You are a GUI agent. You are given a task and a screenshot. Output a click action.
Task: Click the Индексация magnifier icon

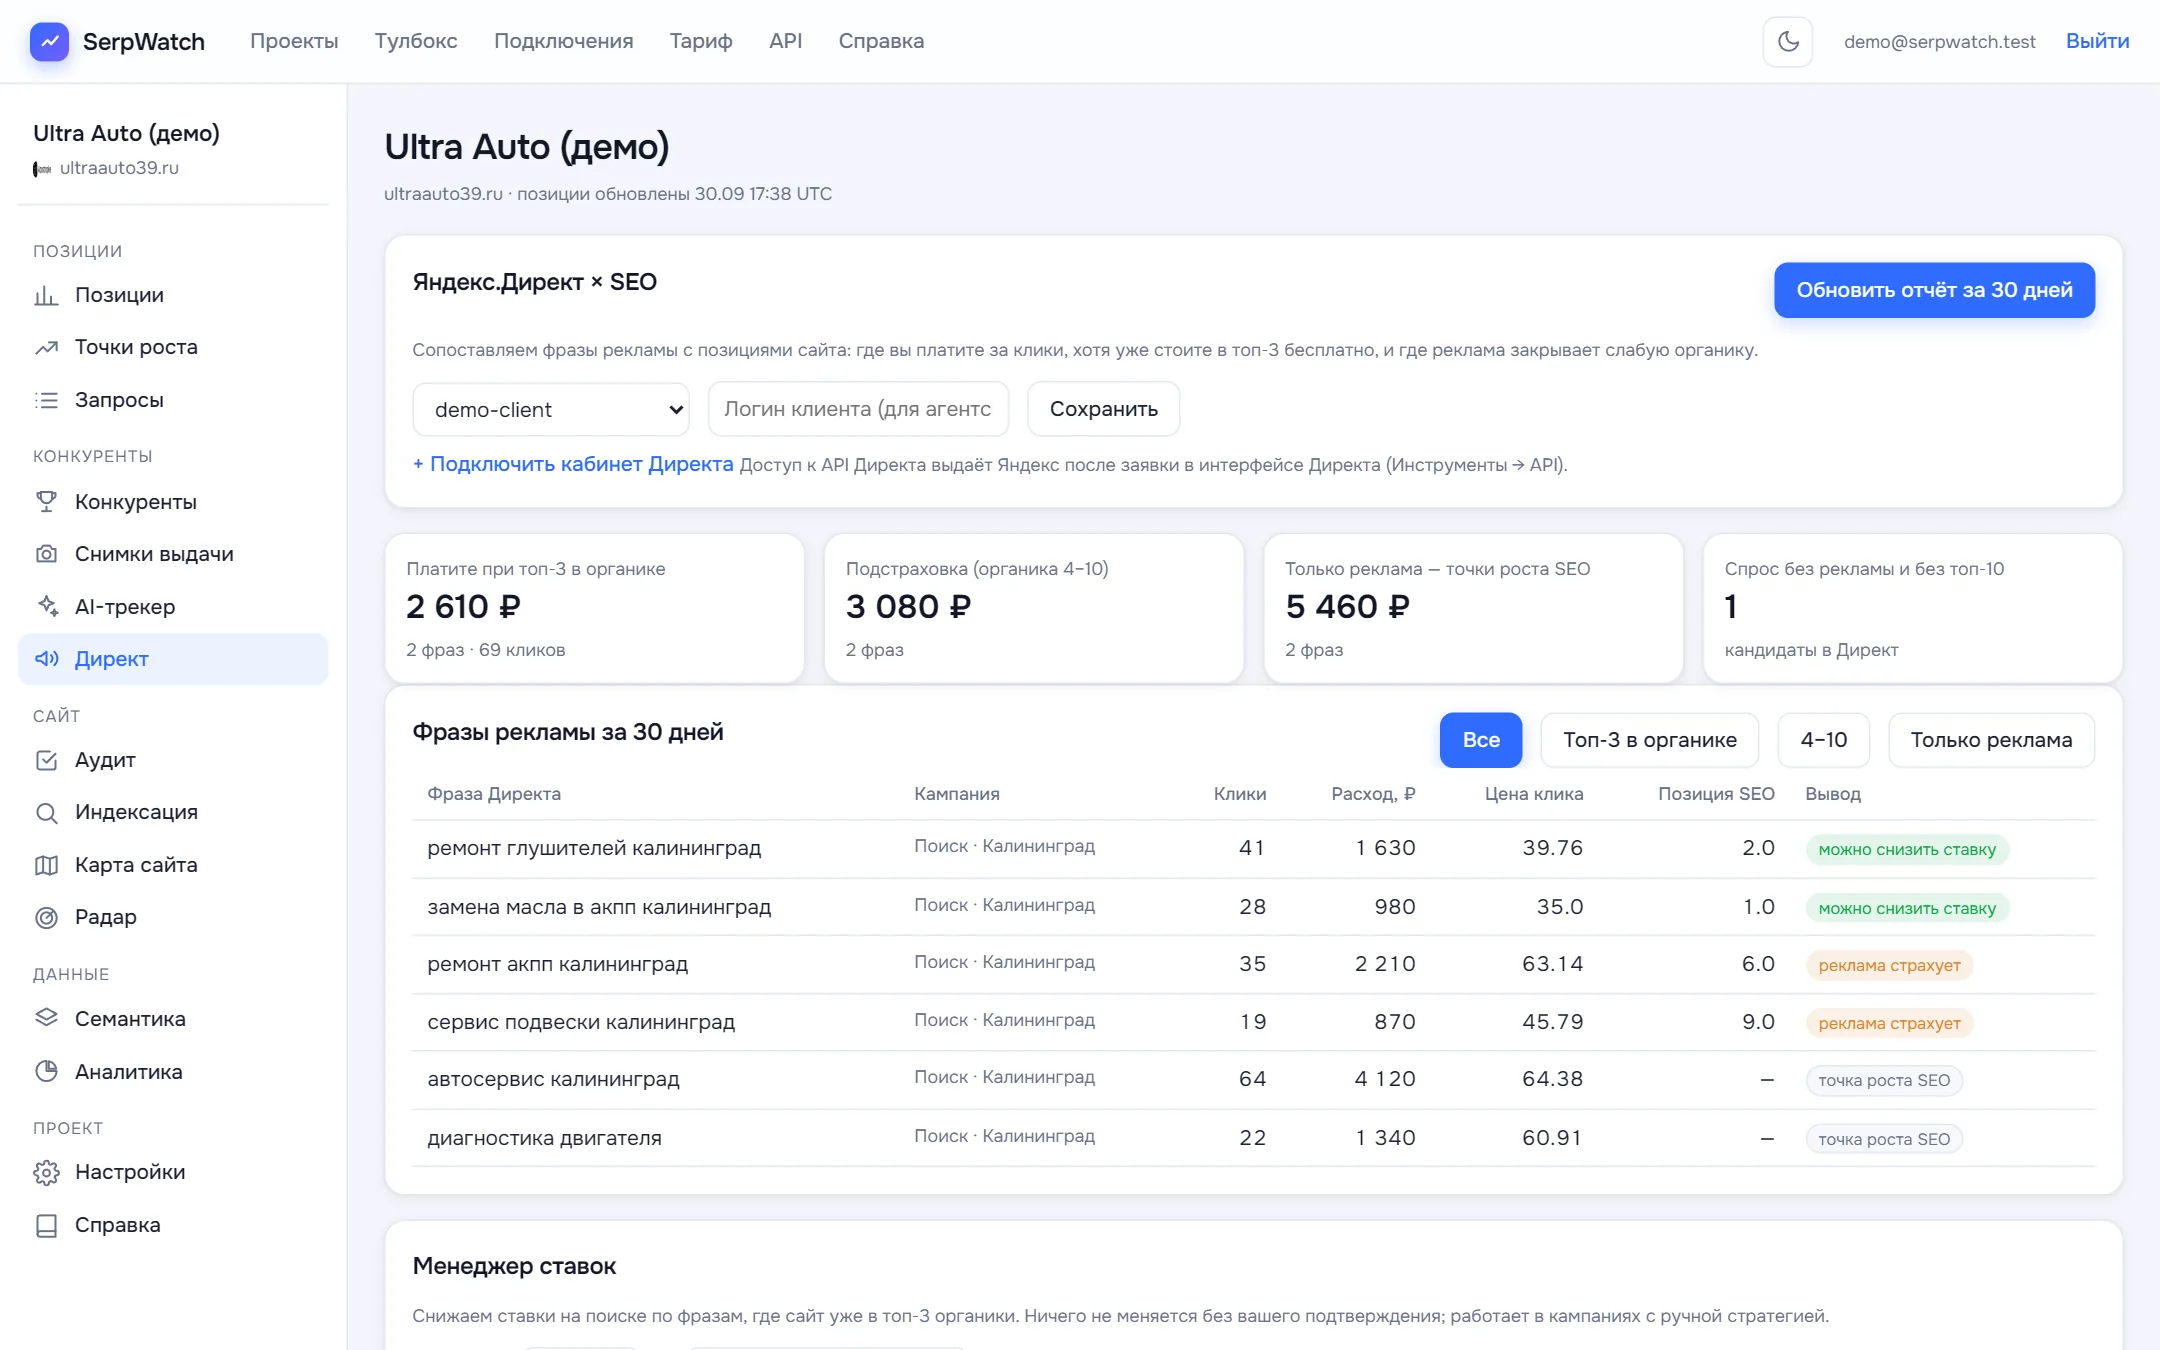46,812
